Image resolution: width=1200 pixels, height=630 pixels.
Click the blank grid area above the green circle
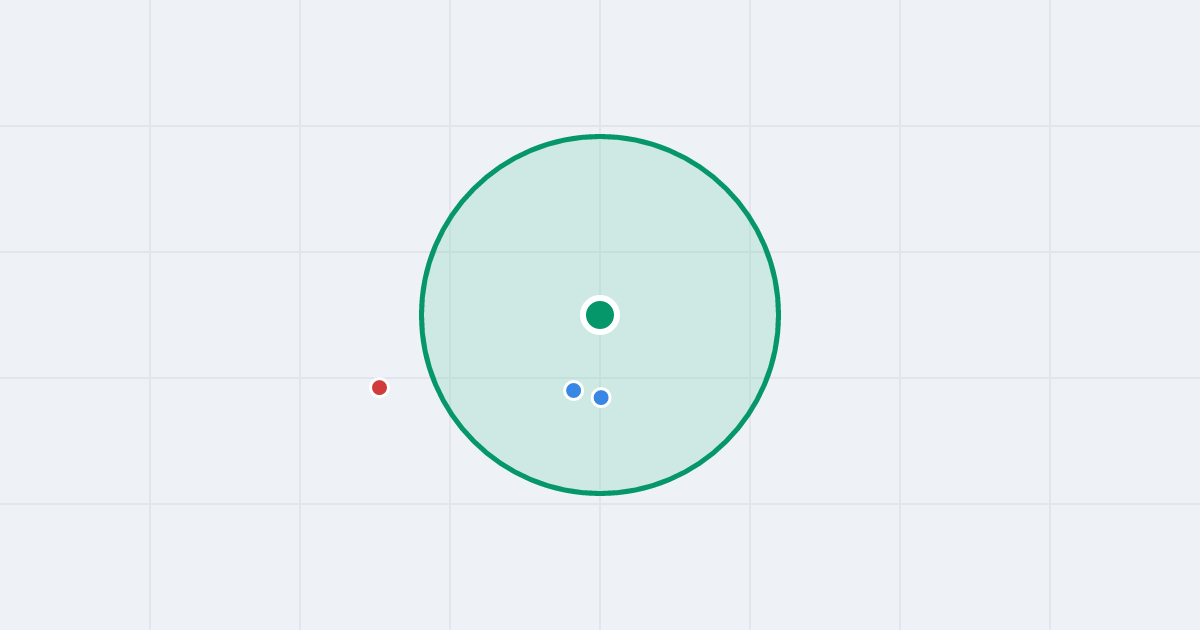coord(600,65)
